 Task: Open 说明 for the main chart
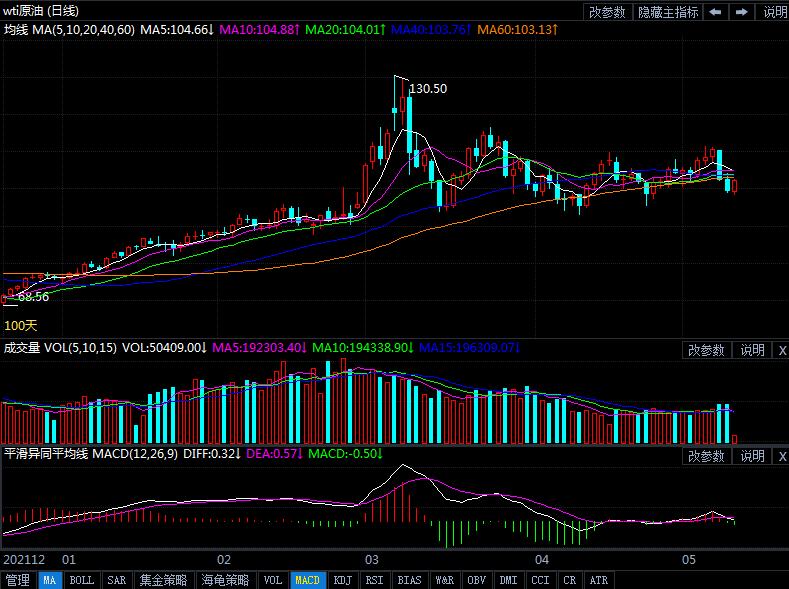coord(774,12)
